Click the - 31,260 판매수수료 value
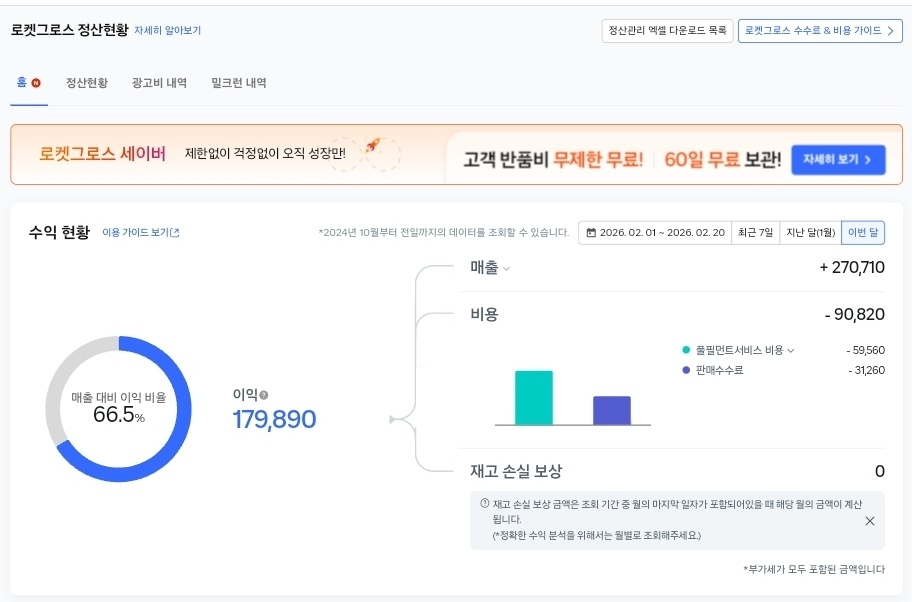 (x=866, y=370)
